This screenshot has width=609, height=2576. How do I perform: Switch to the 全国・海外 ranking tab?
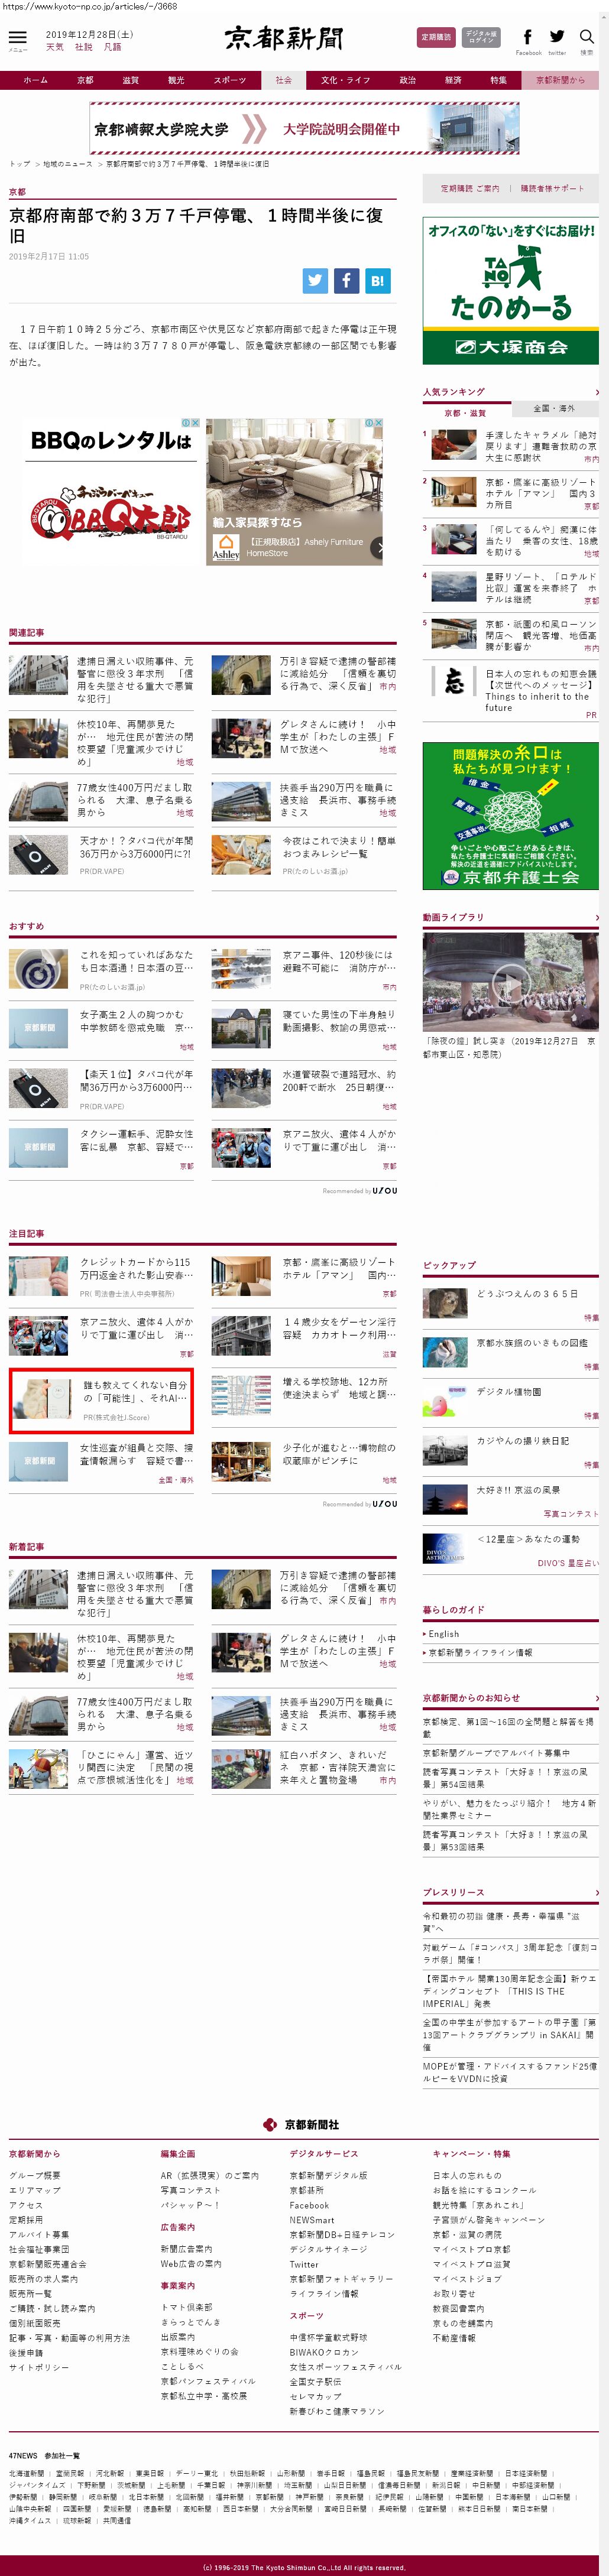554,408
